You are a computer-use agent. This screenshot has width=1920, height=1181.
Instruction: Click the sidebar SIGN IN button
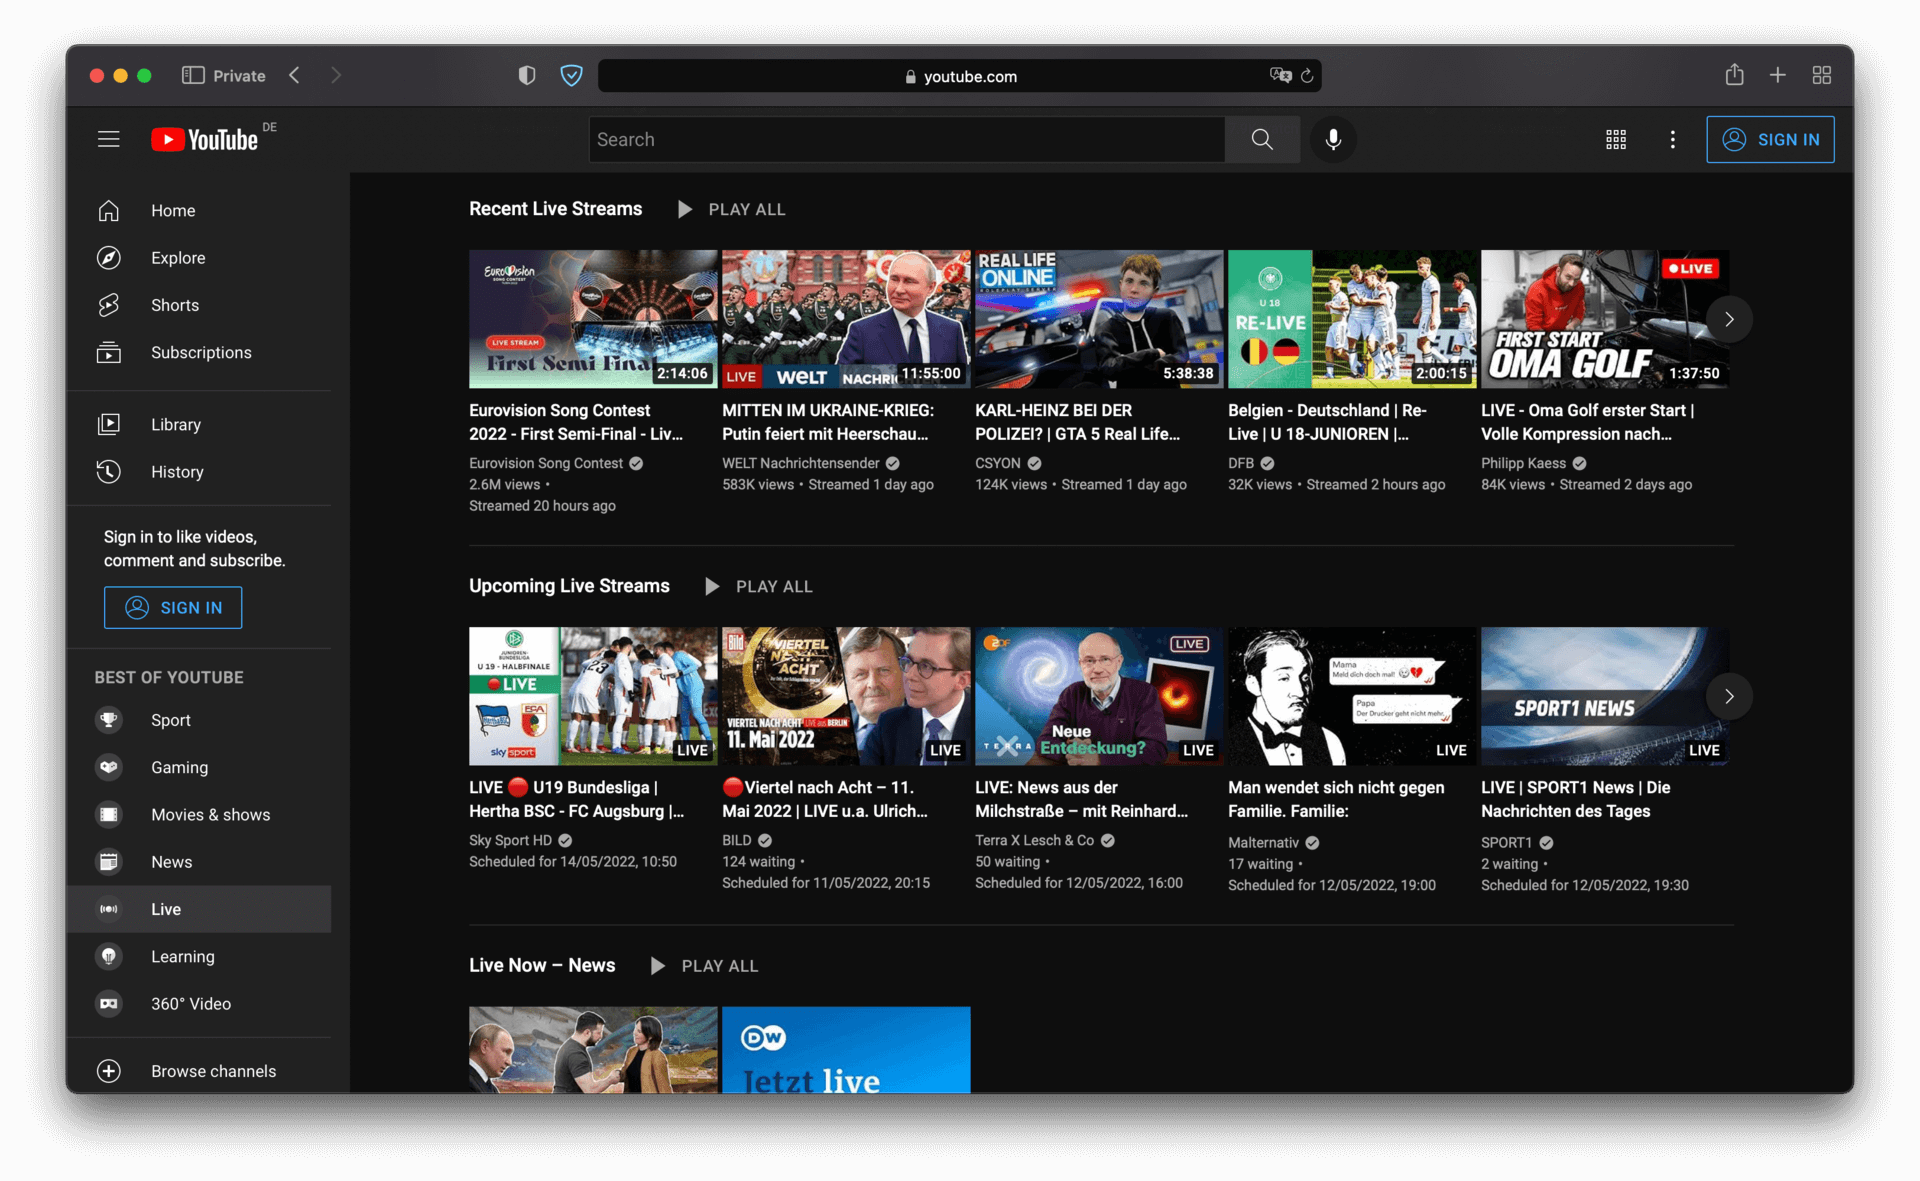click(x=173, y=607)
